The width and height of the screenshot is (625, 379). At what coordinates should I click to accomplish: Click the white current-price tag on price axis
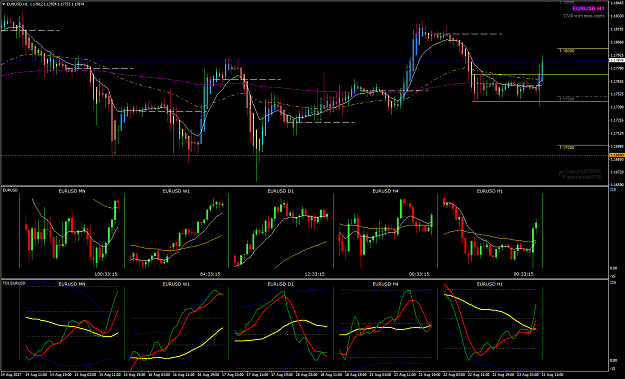tap(617, 60)
